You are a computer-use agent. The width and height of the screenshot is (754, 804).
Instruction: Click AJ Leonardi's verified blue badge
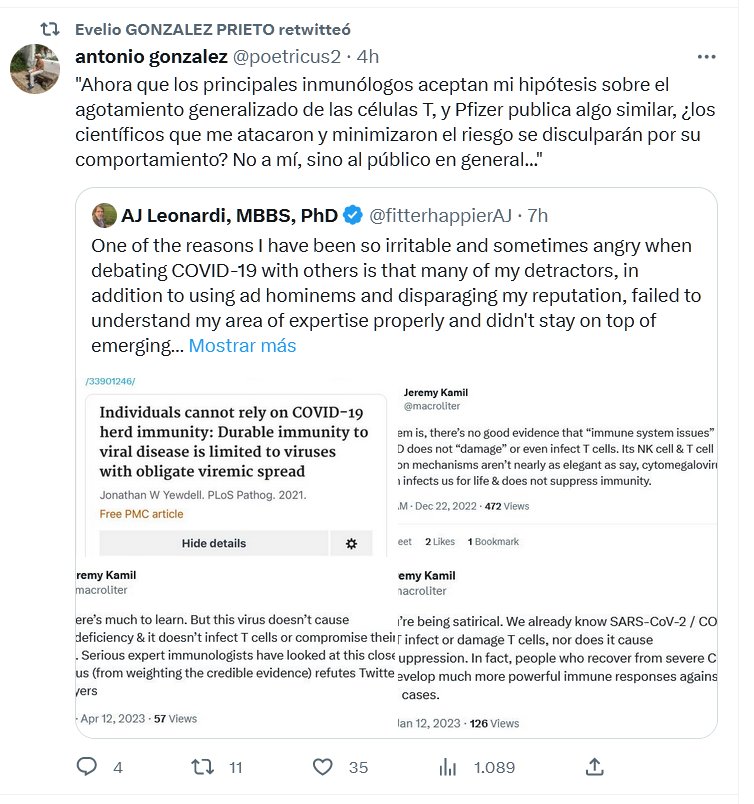353,215
